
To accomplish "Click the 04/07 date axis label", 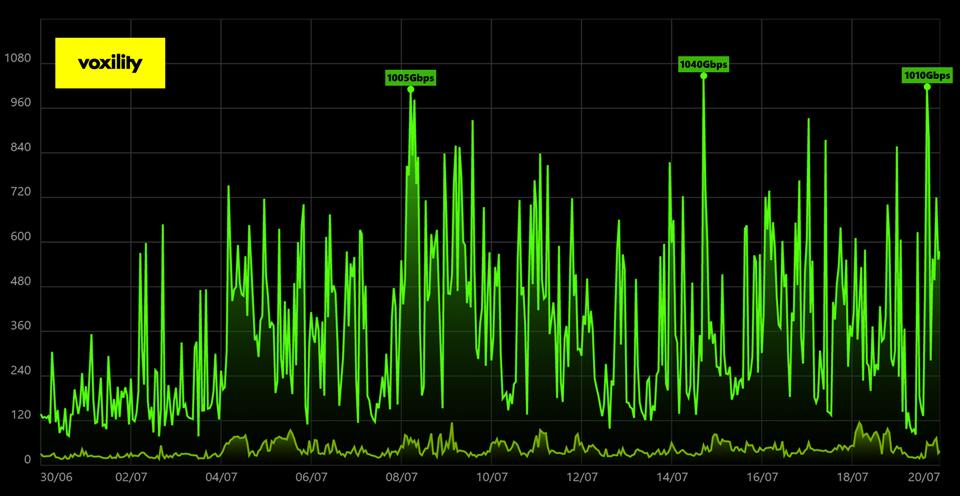I will click(221, 476).
